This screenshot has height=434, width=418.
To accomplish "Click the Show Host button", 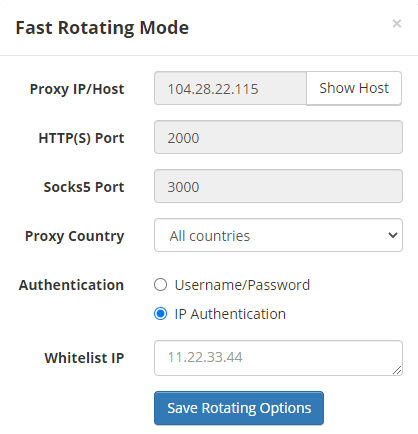I will (x=354, y=88).
